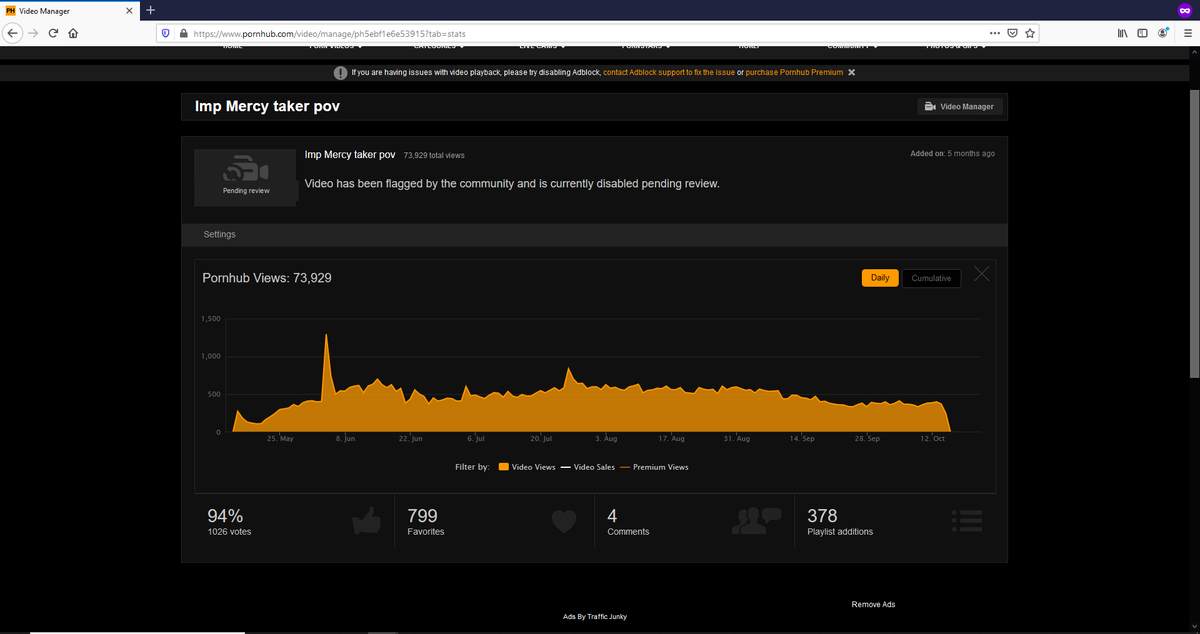This screenshot has width=1200, height=634.
Task: Toggle the Premium Views legend filter
Action: point(654,467)
